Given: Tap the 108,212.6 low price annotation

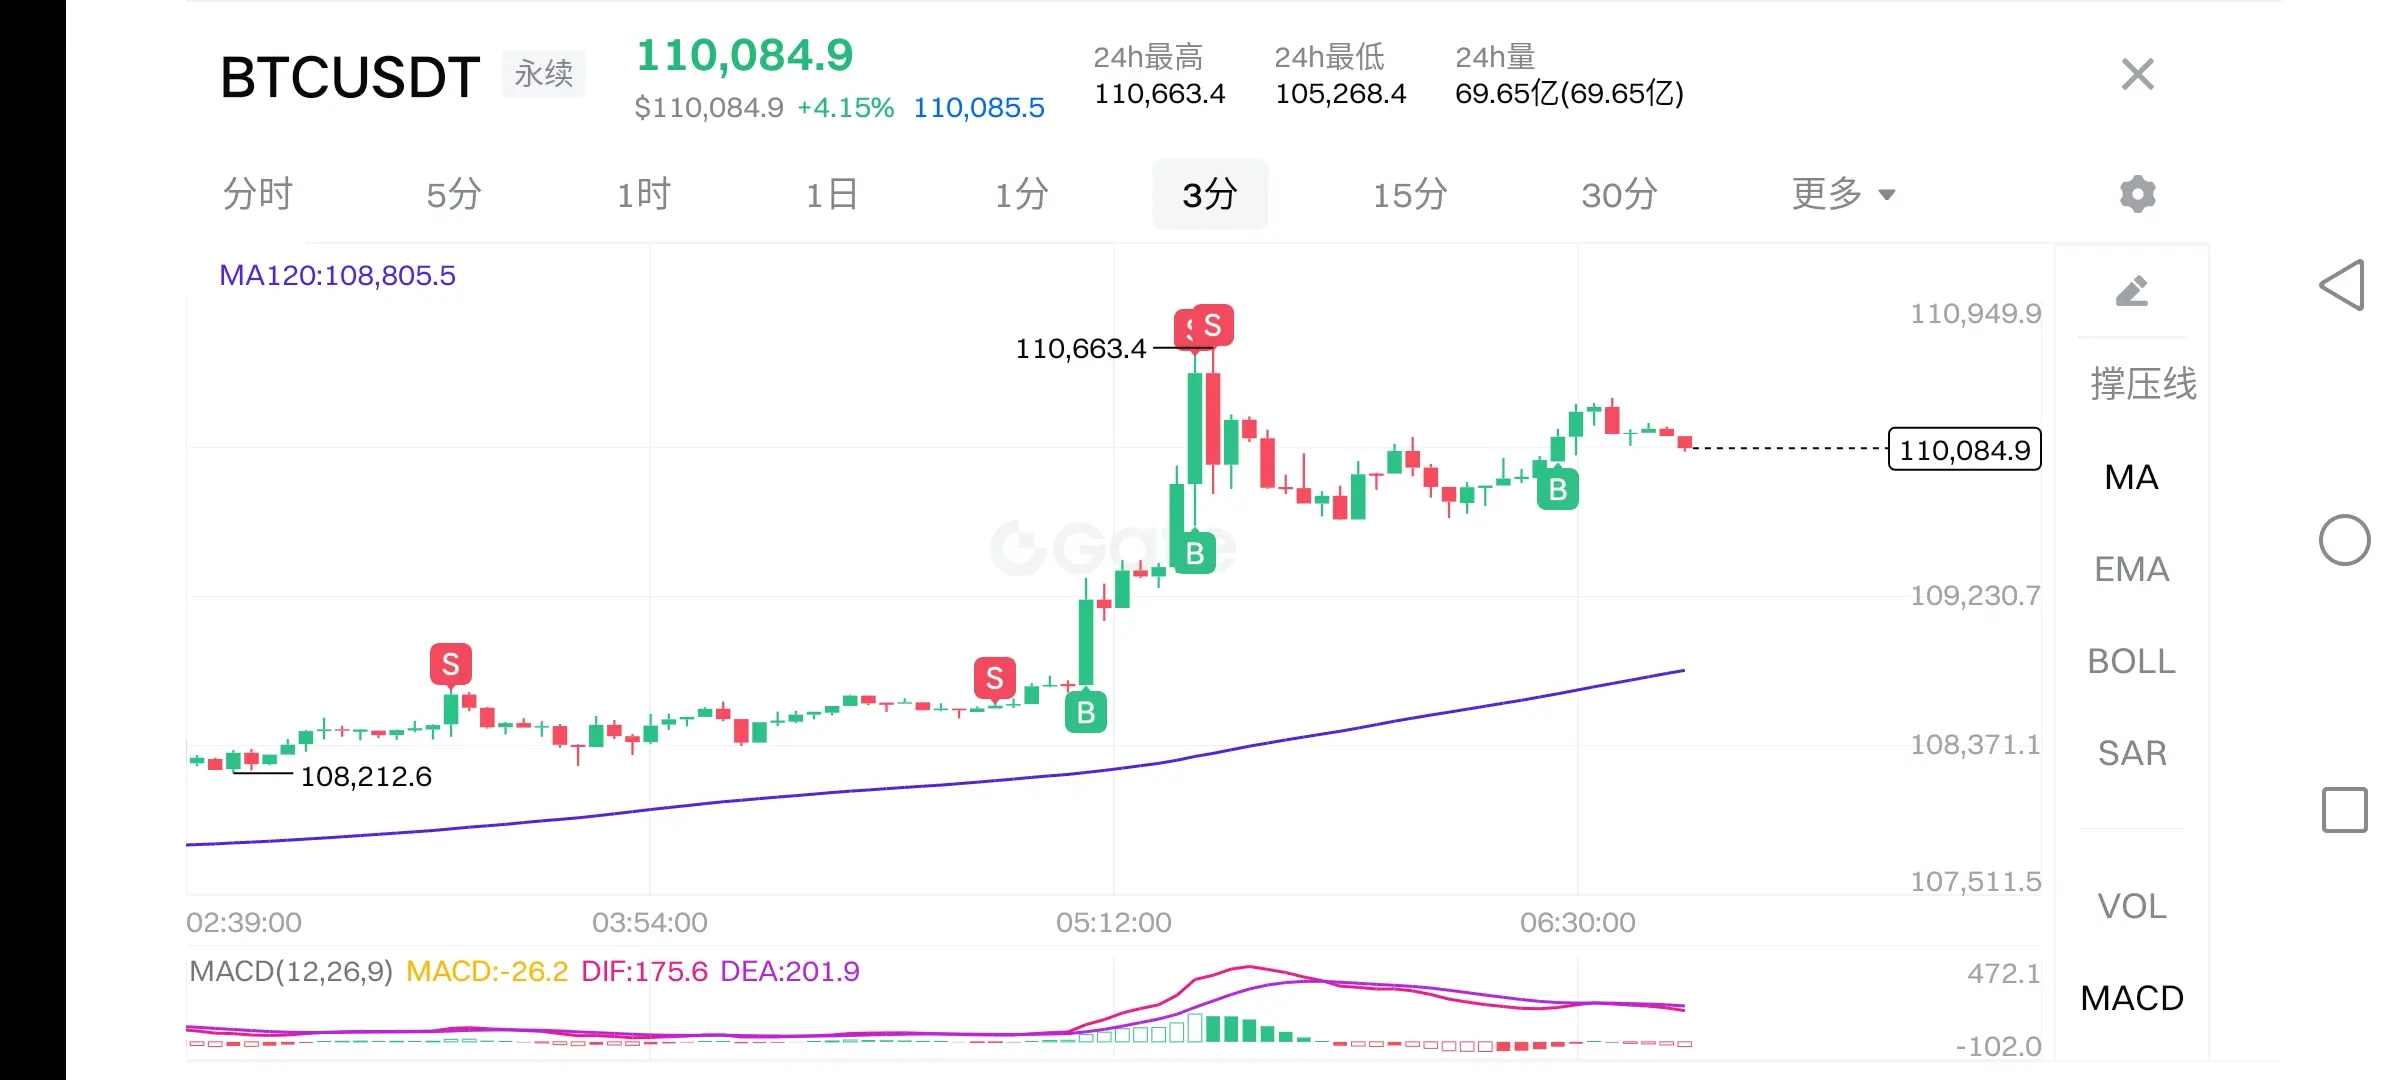Looking at the screenshot, I should tap(366, 776).
